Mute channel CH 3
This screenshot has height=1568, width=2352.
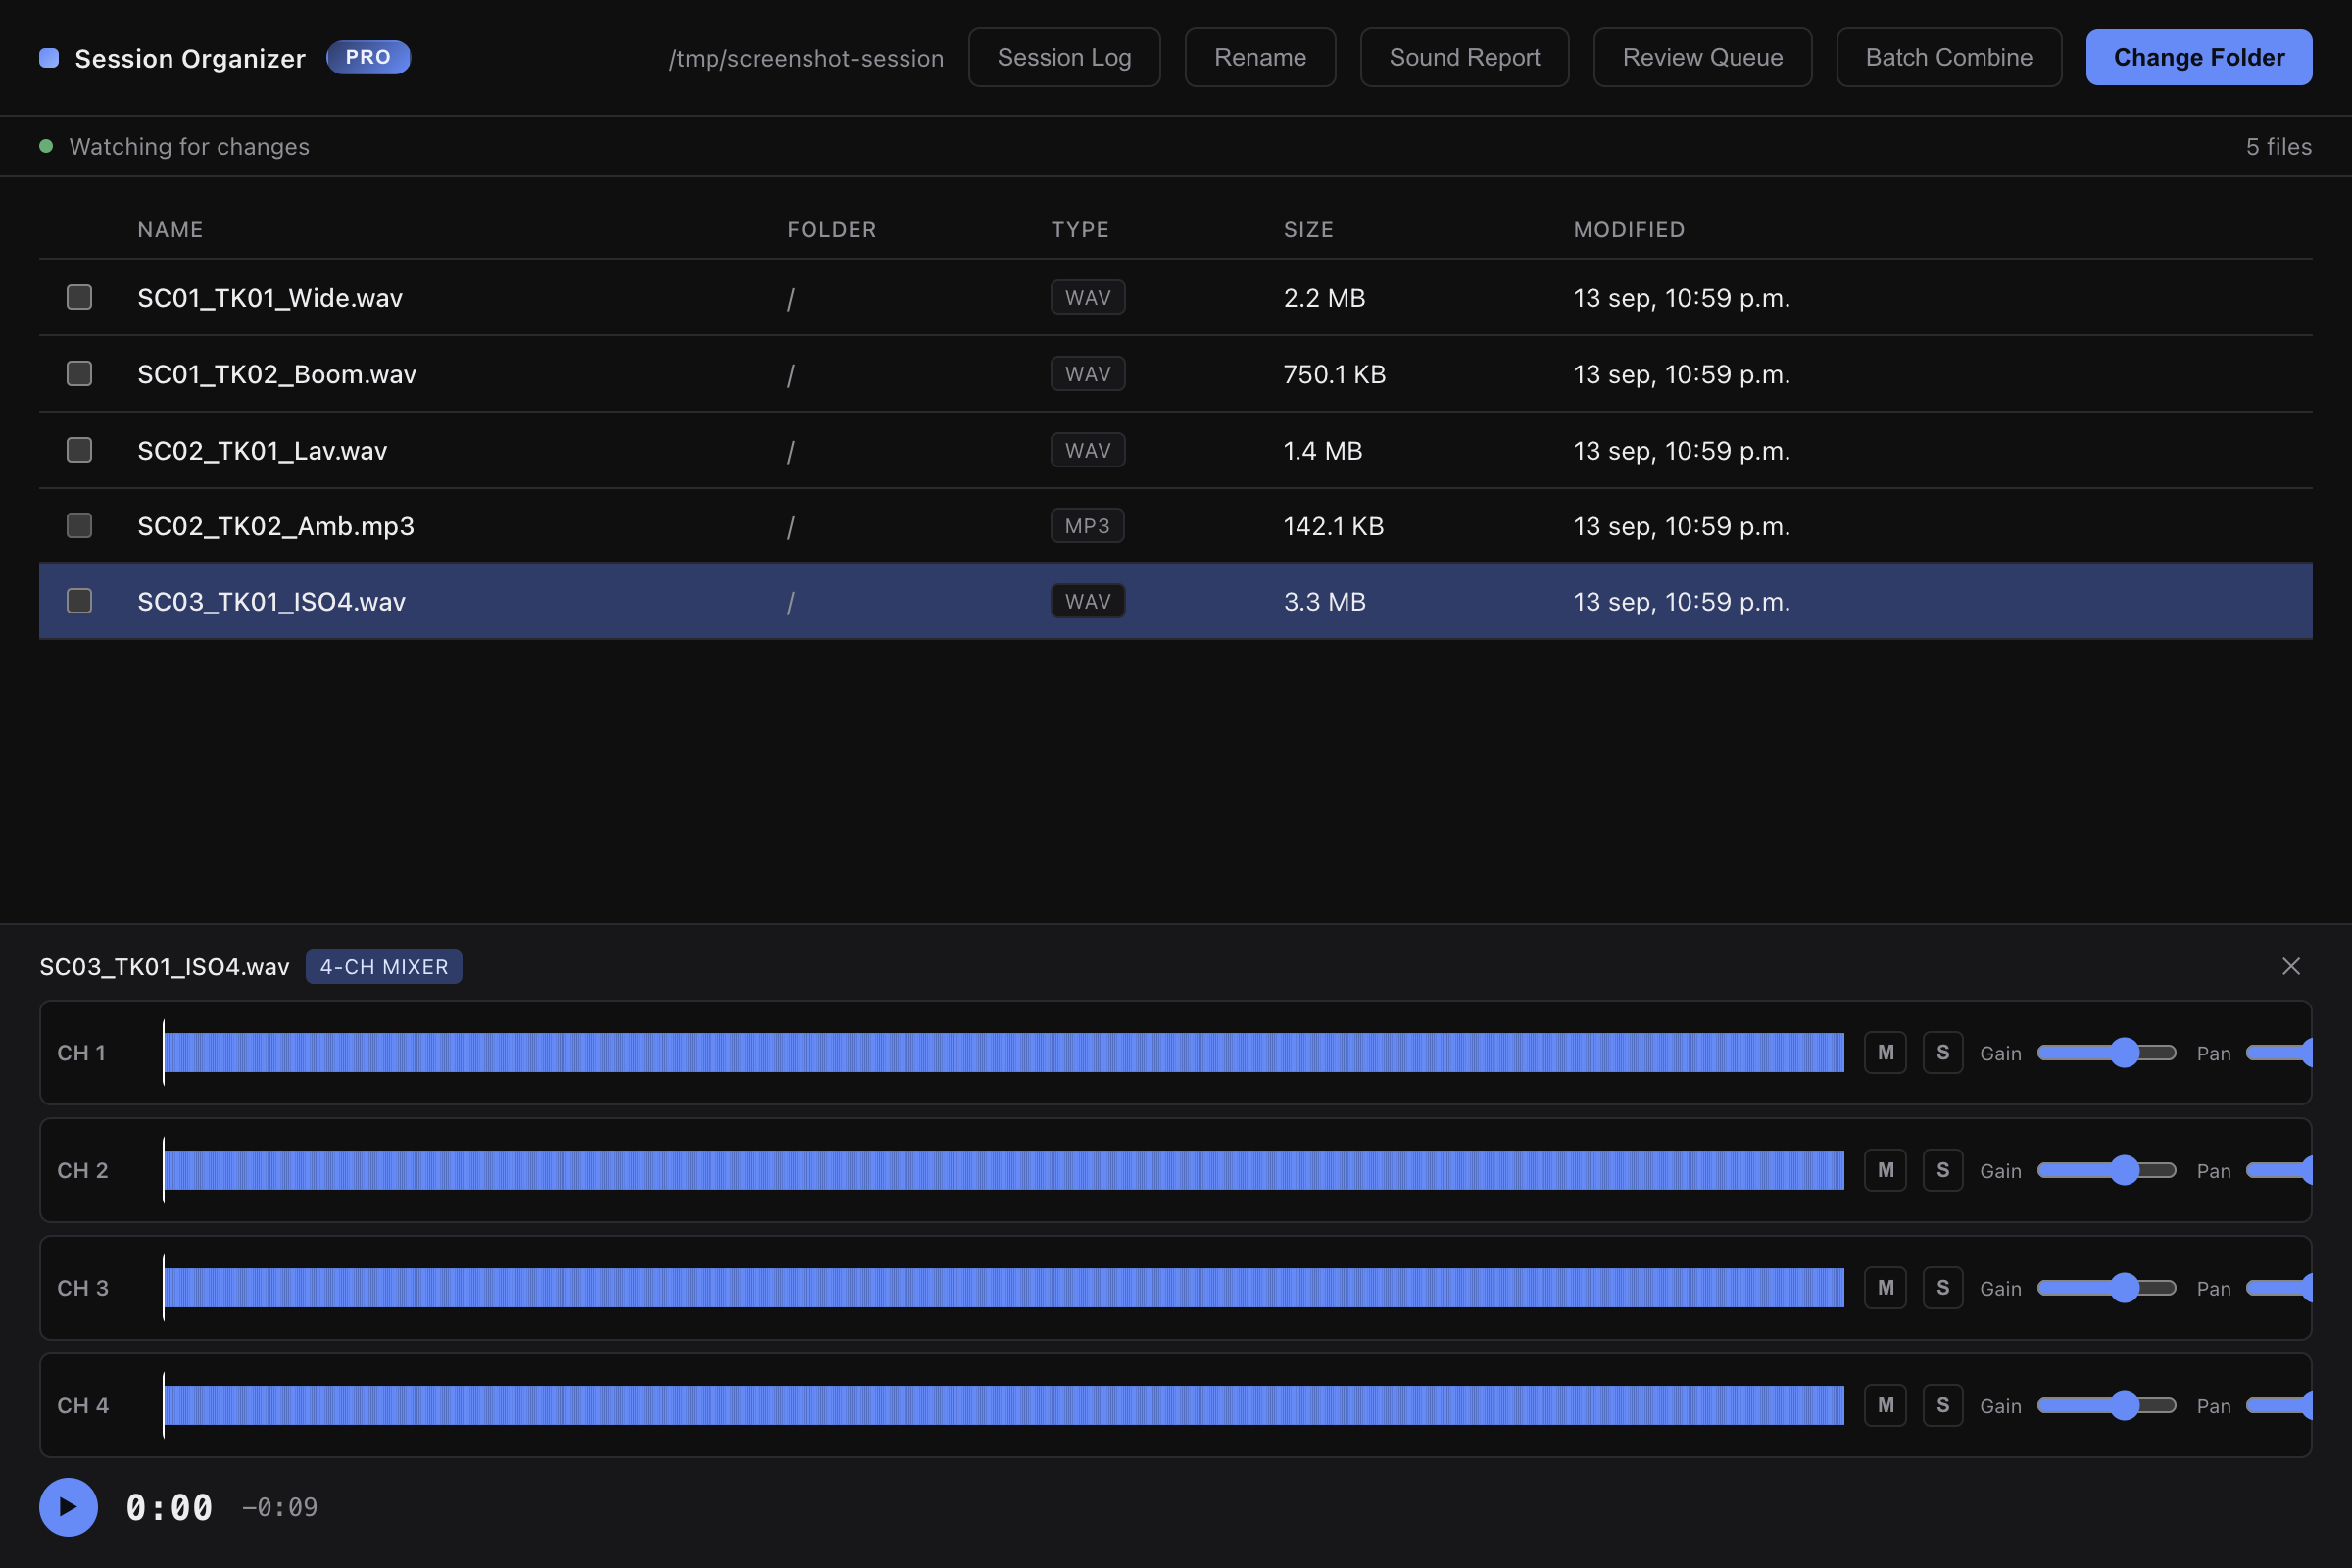click(1885, 1288)
